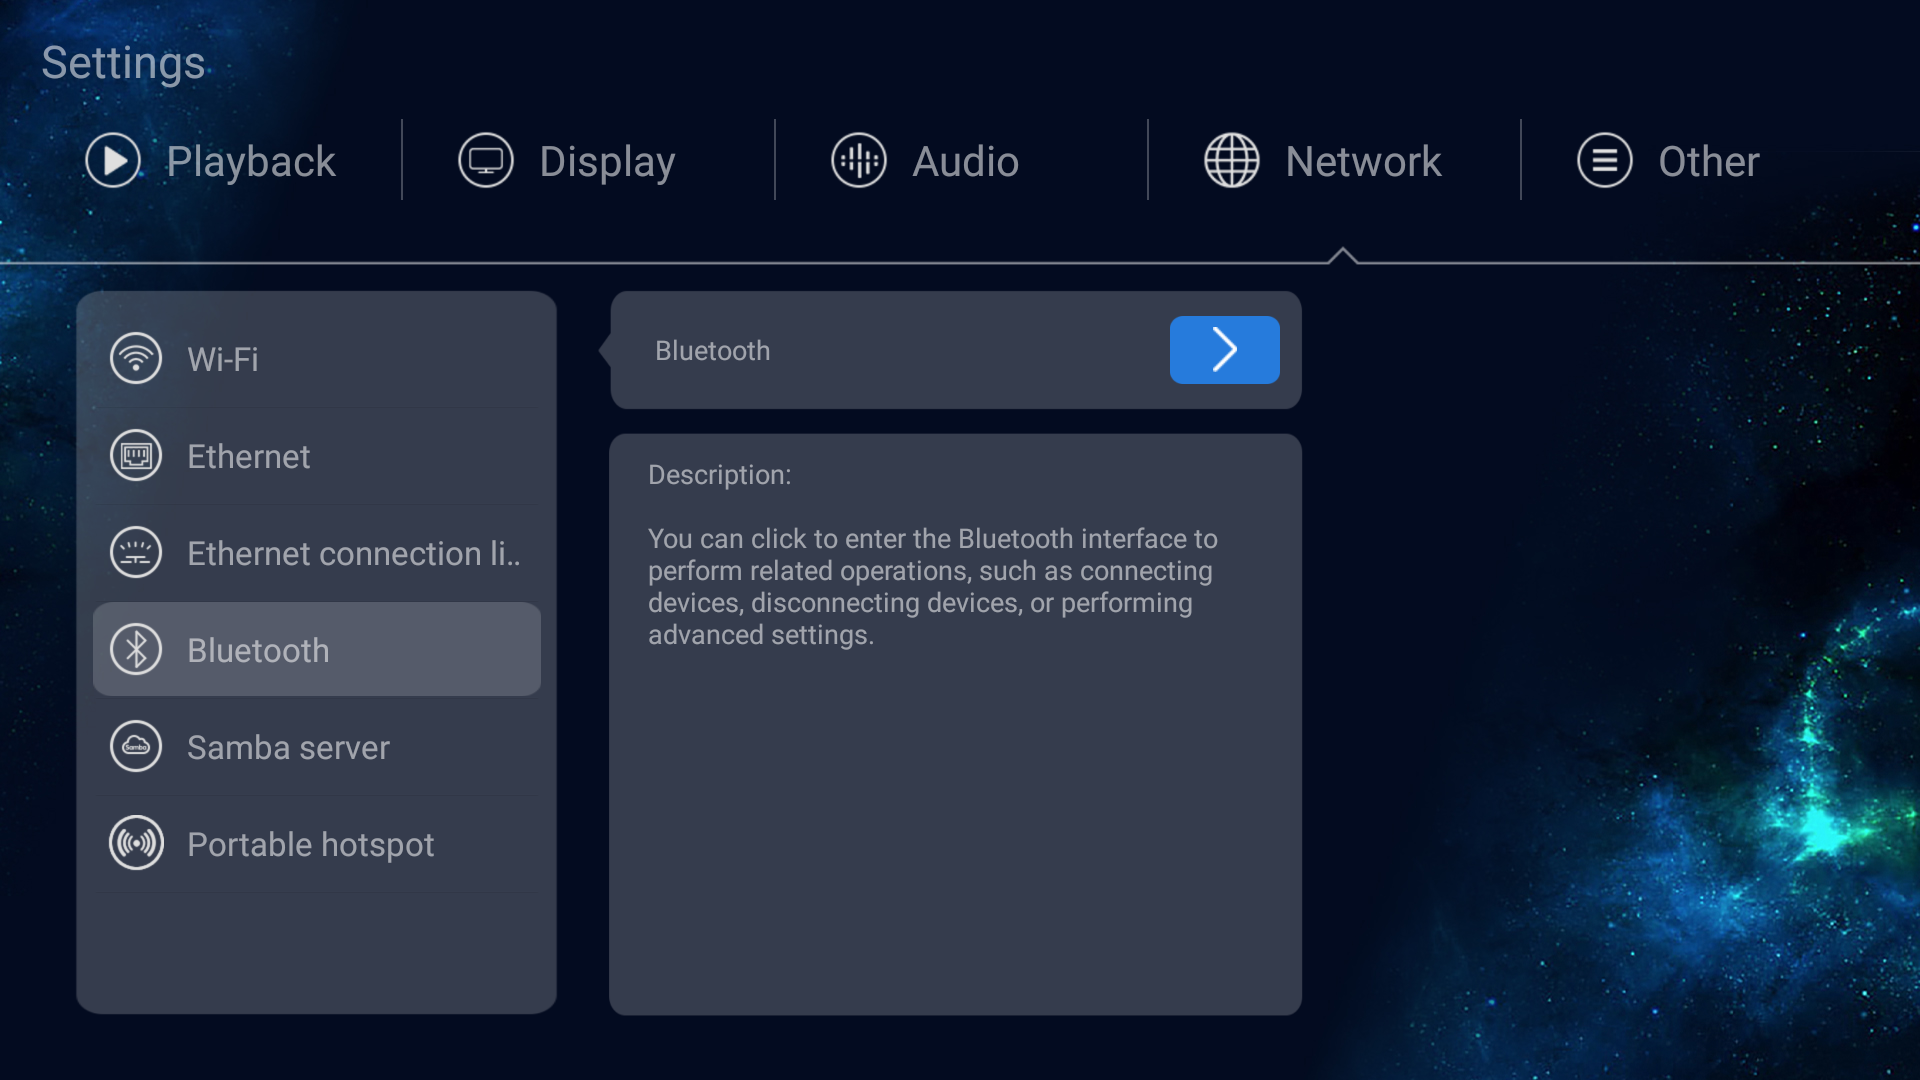
Task: Select Portable hotspot entry
Action: click(x=317, y=844)
